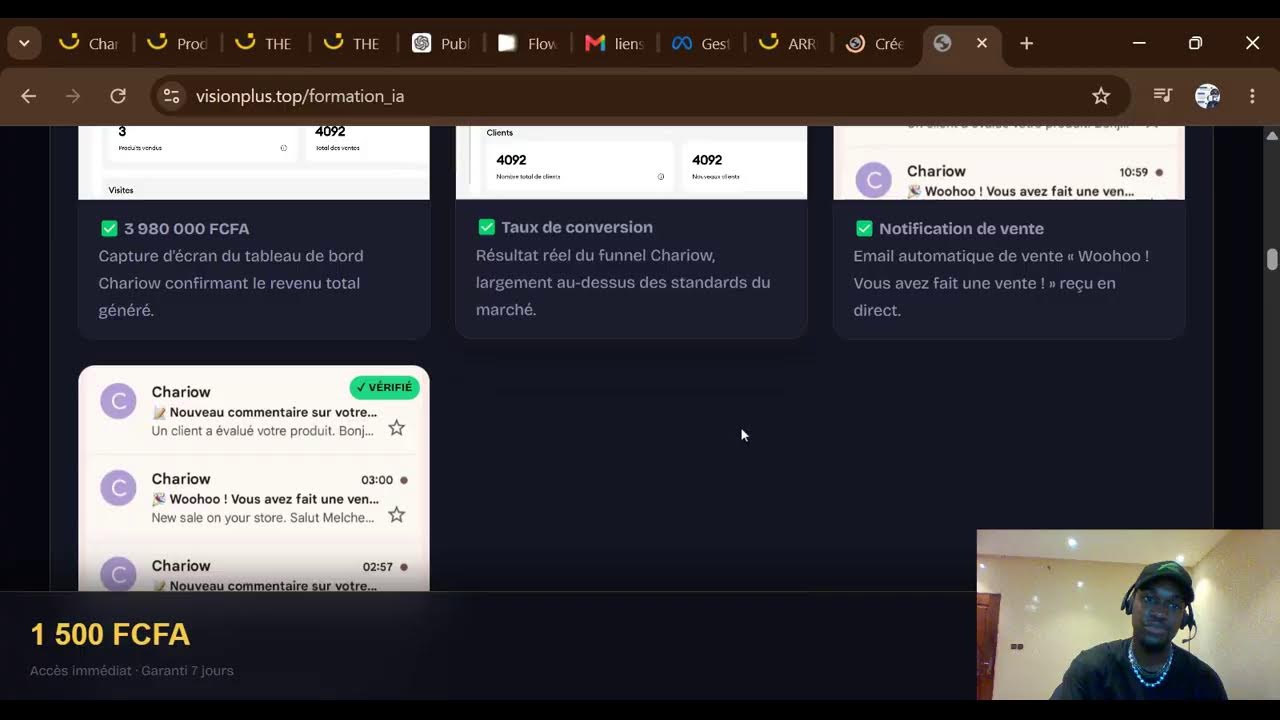Switch to the 'Flow' browser tab
Image resolution: width=1280 pixels, height=720 pixels.
pos(528,43)
